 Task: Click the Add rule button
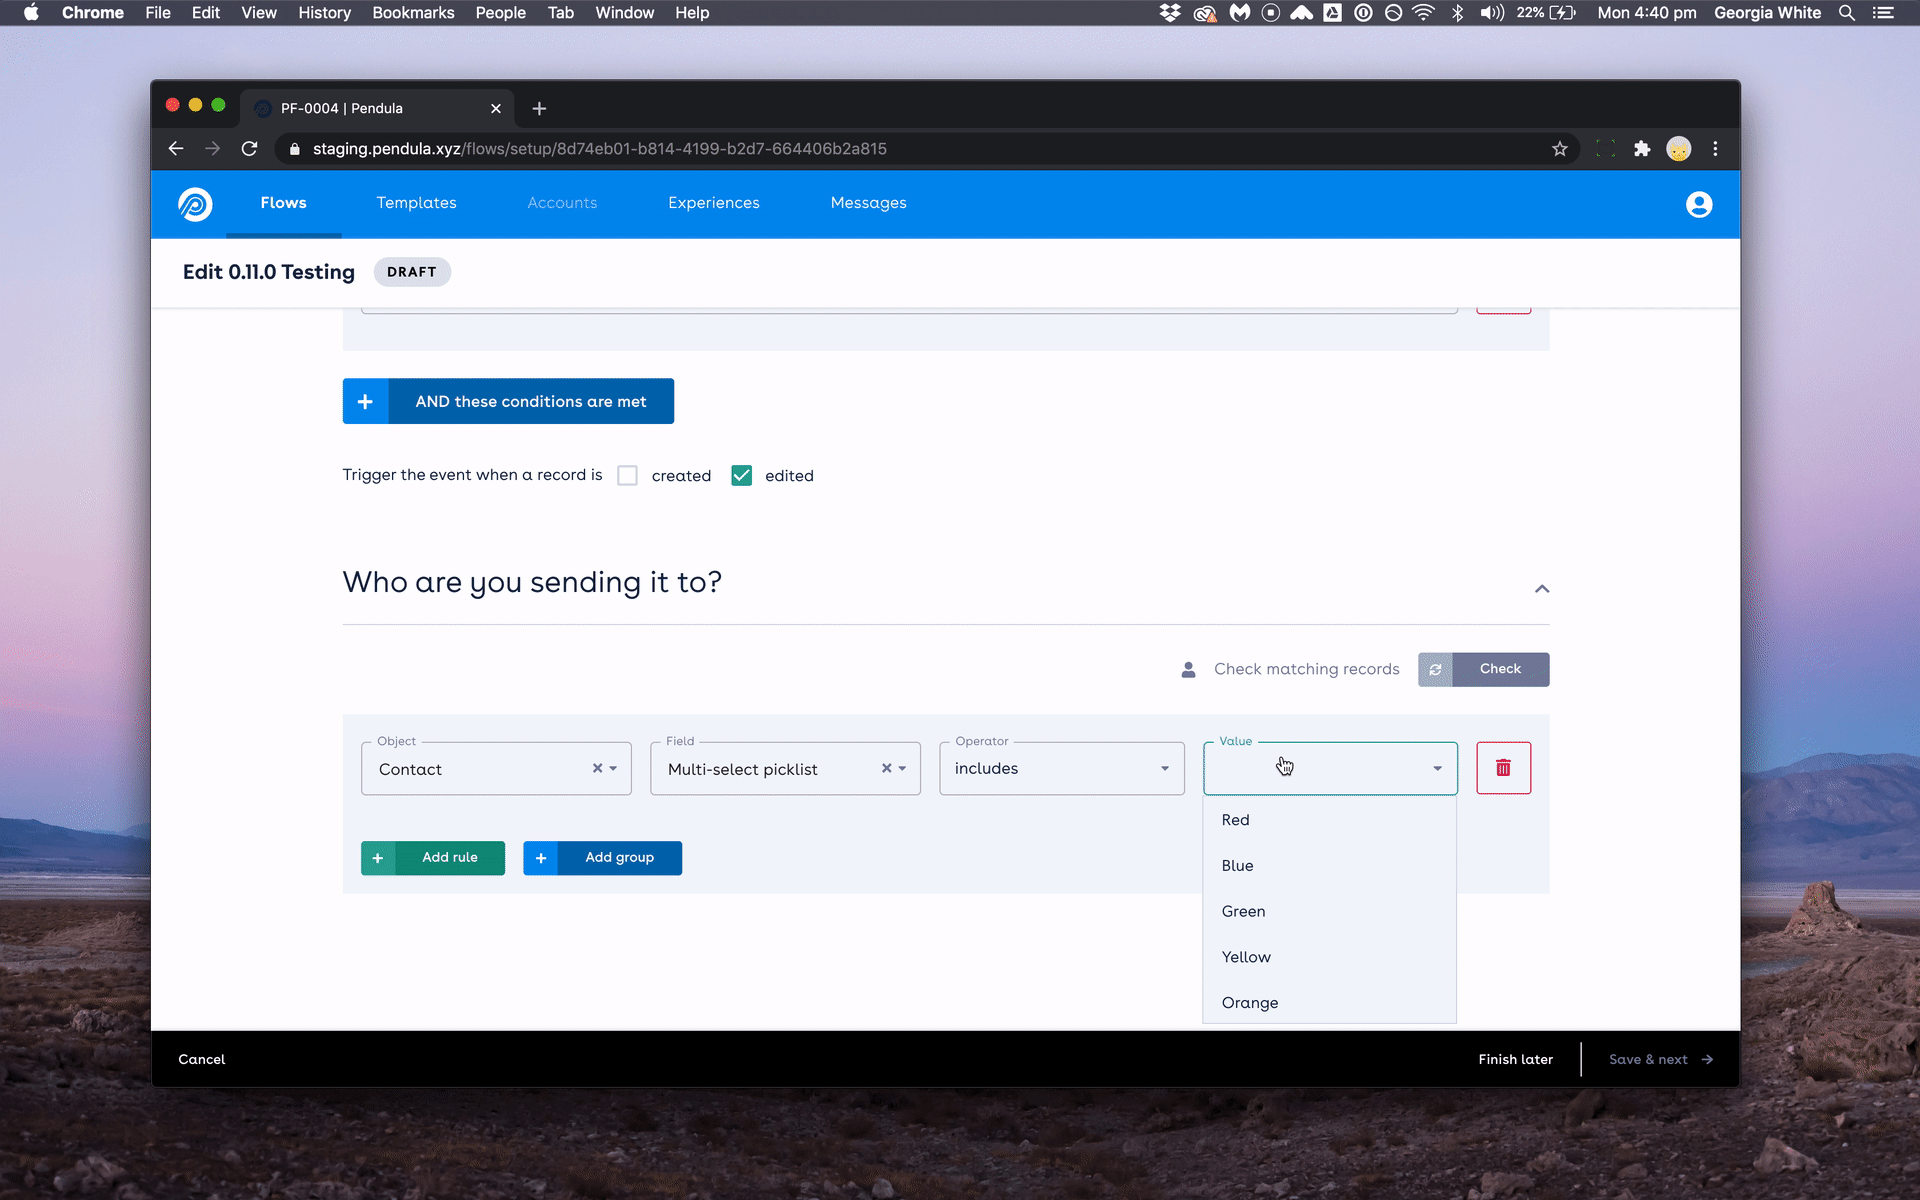[433, 858]
